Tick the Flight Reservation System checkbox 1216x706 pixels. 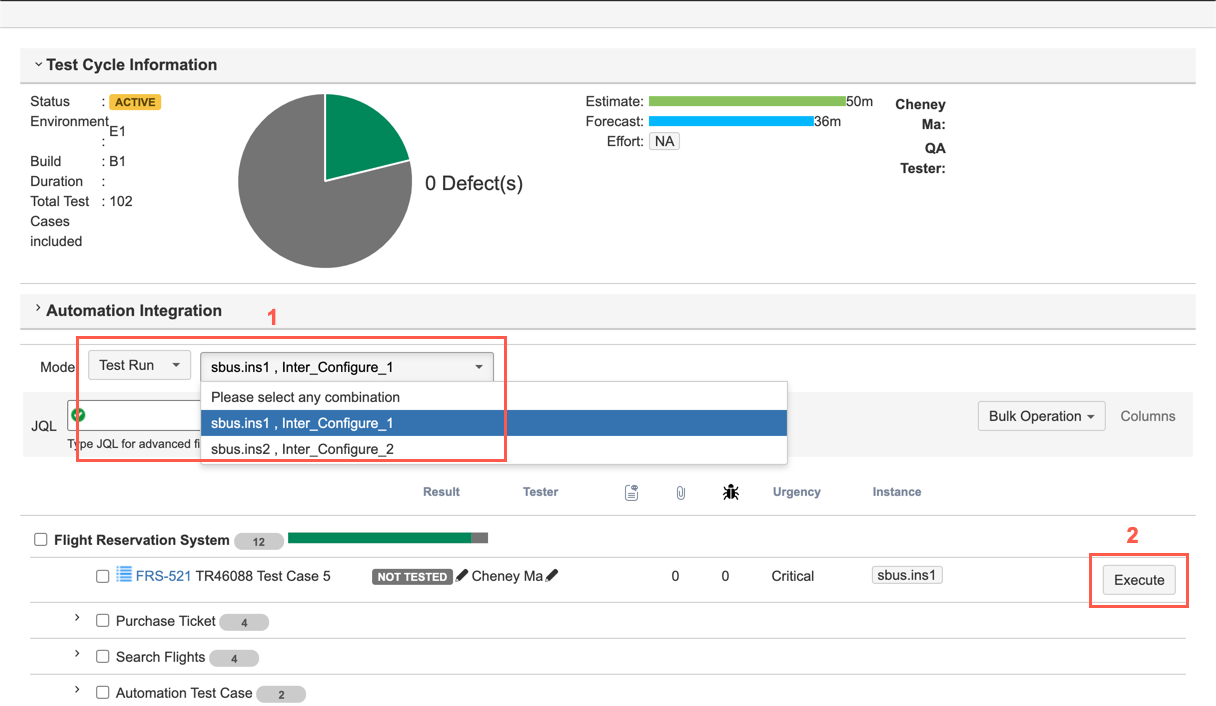[41, 540]
